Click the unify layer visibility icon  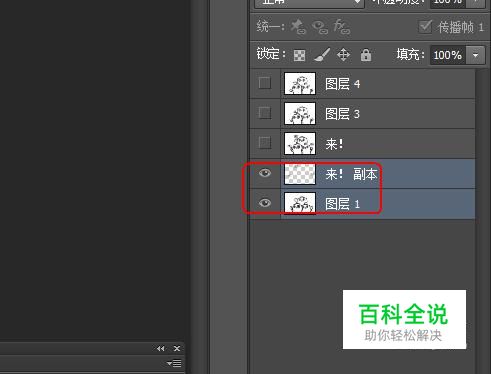pyautogui.click(x=320, y=27)
